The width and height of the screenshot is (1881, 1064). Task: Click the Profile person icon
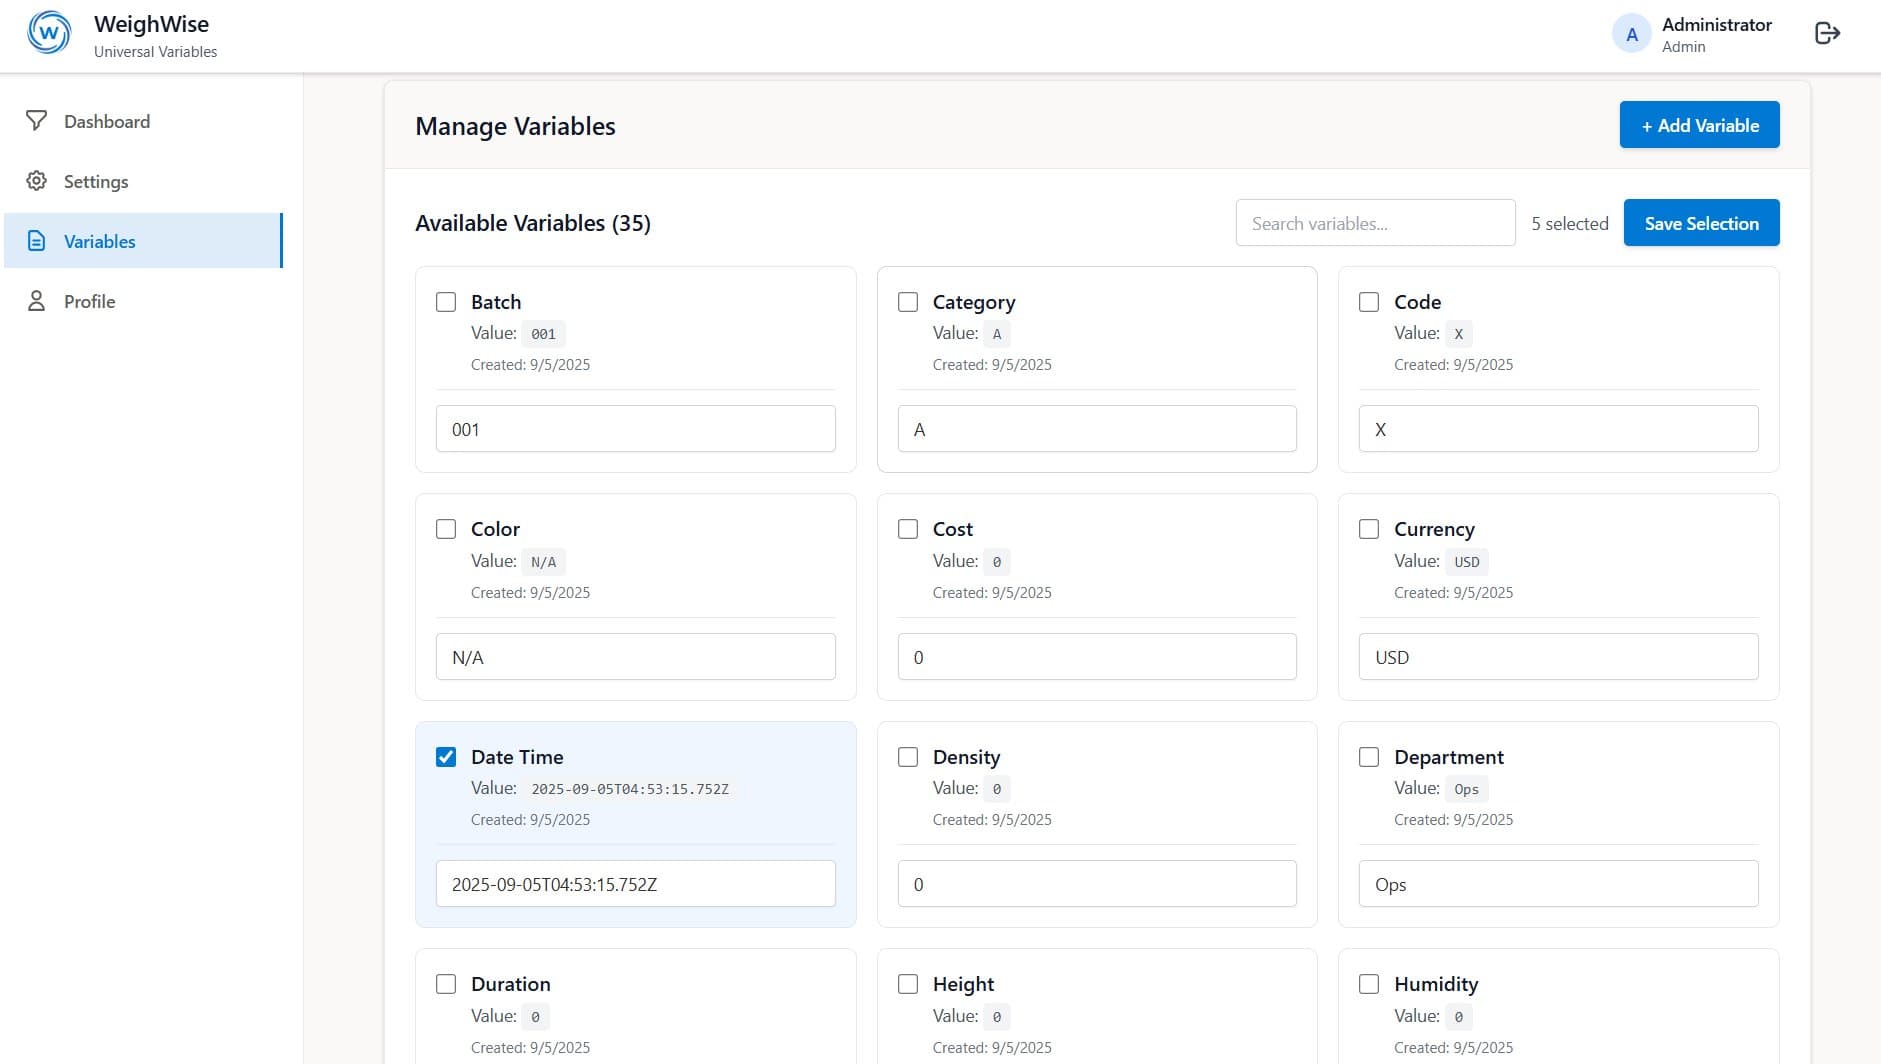click(37, 301)
